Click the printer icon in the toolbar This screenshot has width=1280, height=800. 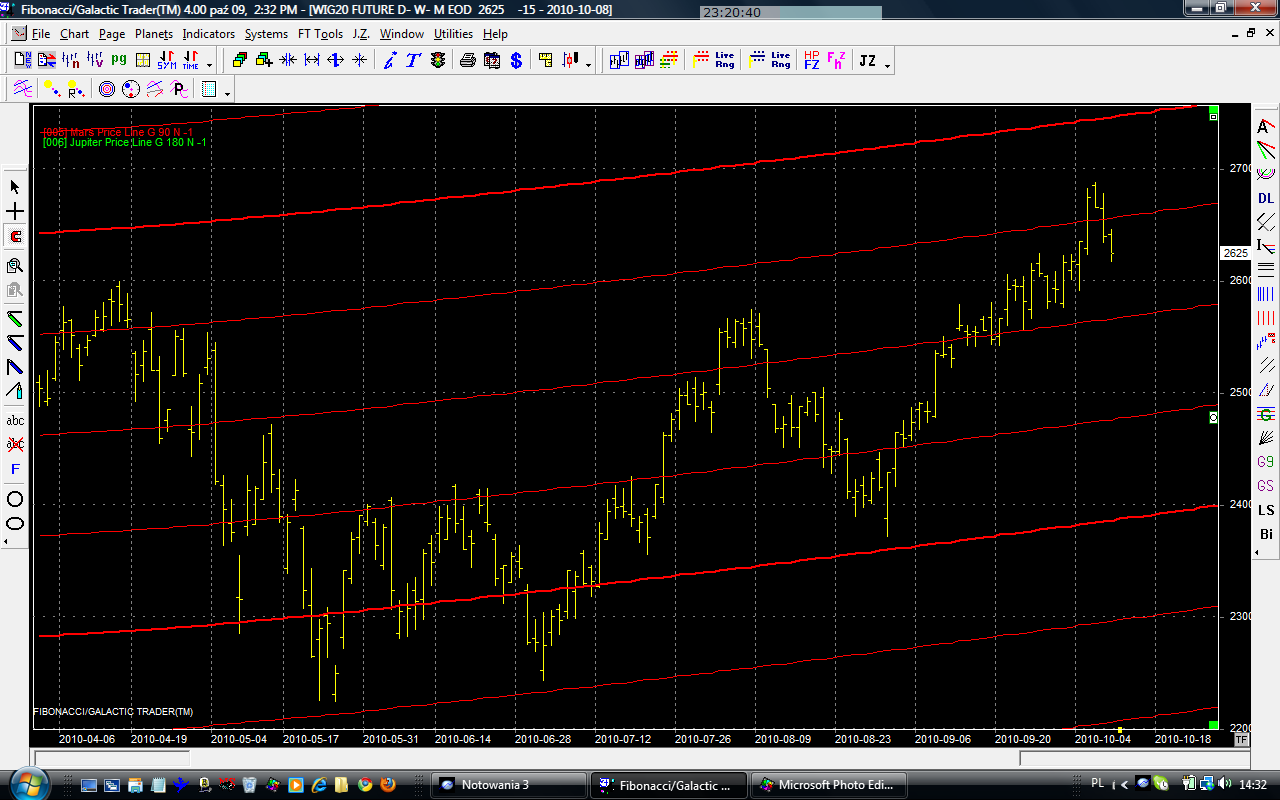point(467,61)
